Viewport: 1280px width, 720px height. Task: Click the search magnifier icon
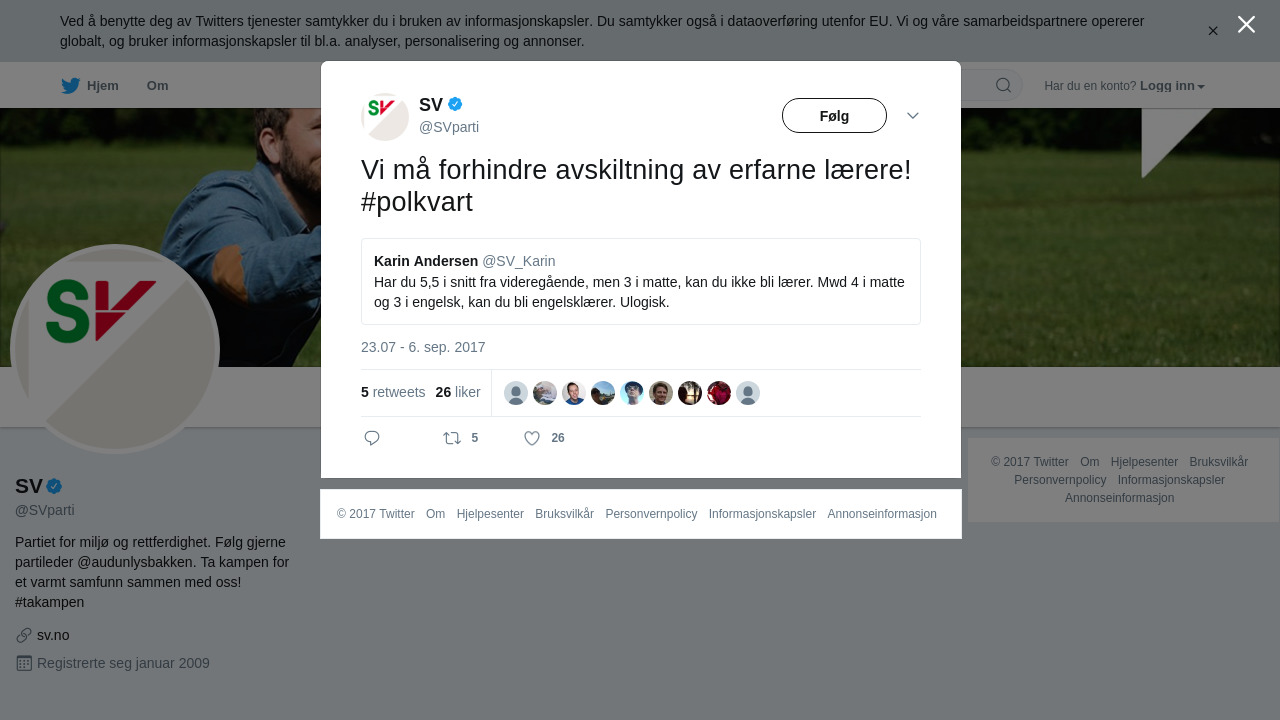point(1003,85)
